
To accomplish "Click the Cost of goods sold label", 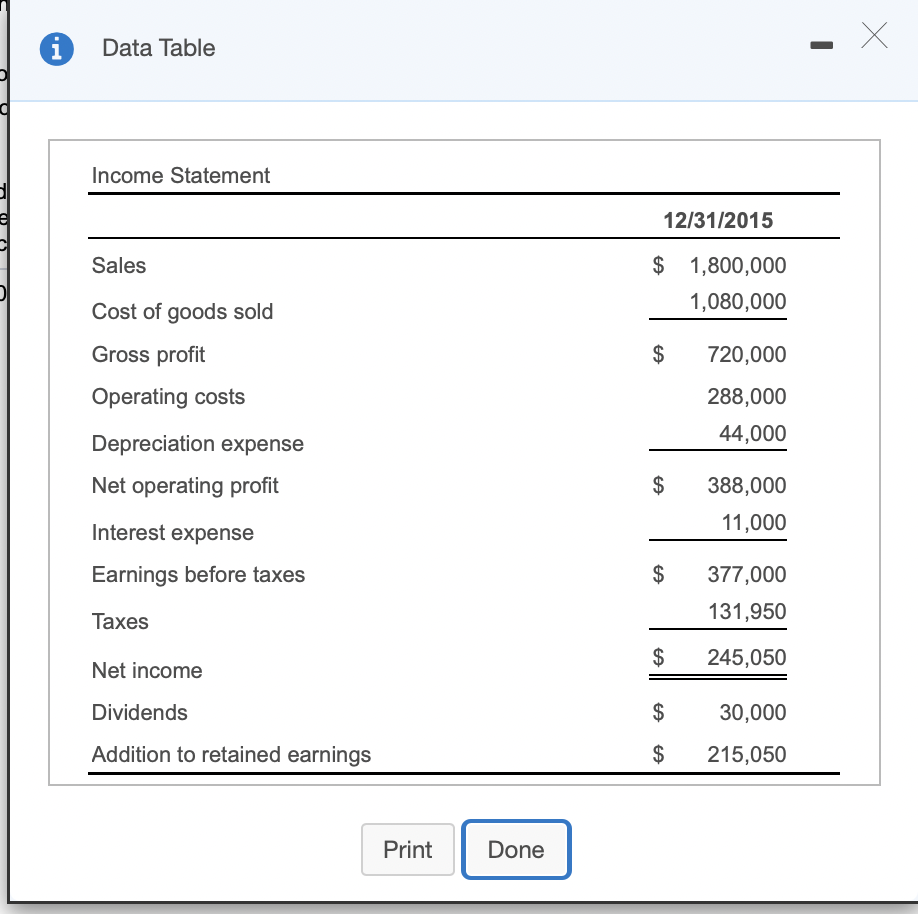I will click(182, 311).
